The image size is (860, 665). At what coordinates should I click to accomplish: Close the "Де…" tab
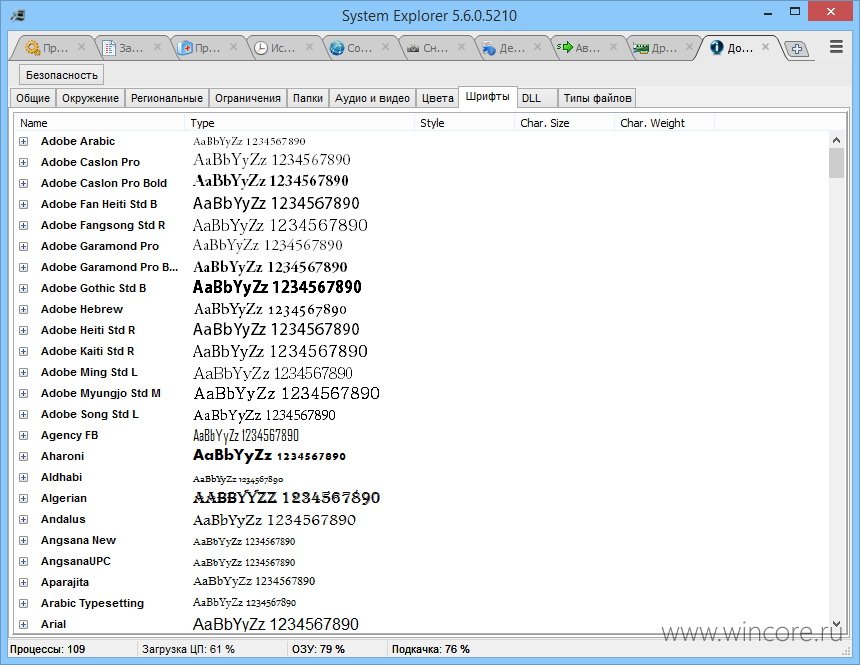(x=538, y=47)
